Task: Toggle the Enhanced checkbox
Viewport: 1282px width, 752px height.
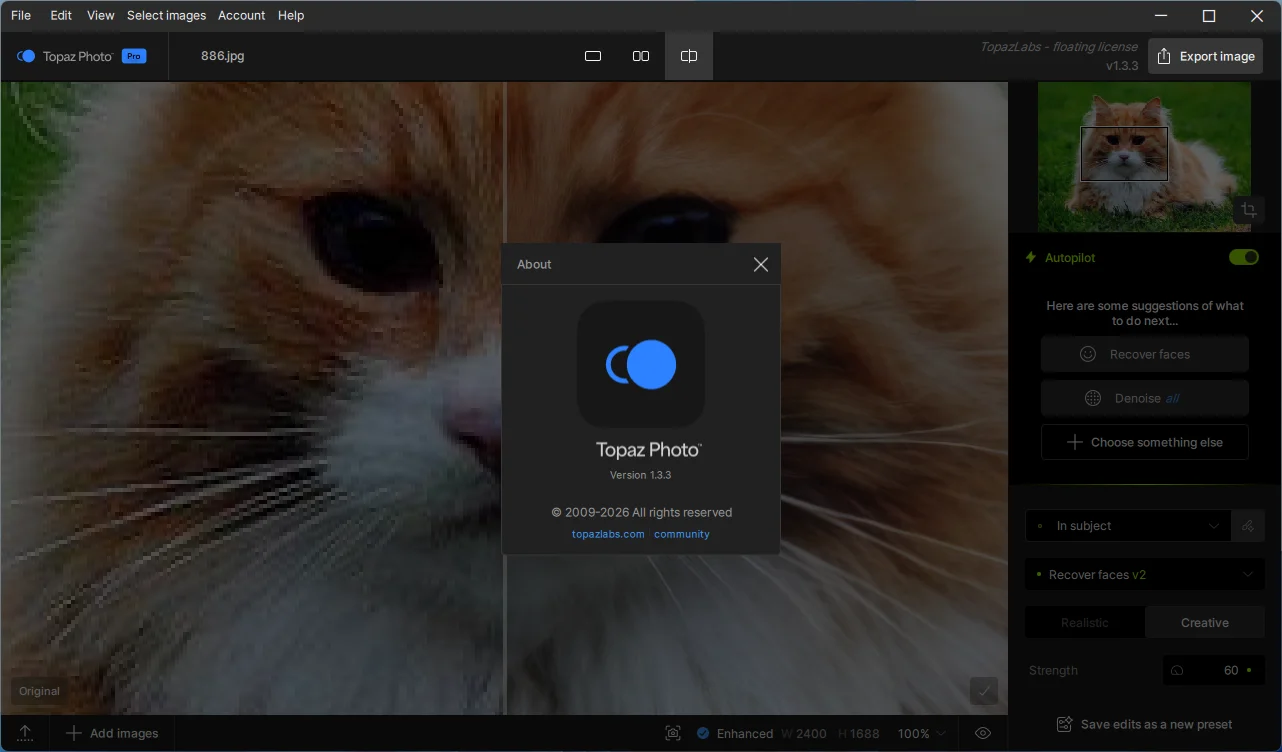Action: tap(703, 733)
